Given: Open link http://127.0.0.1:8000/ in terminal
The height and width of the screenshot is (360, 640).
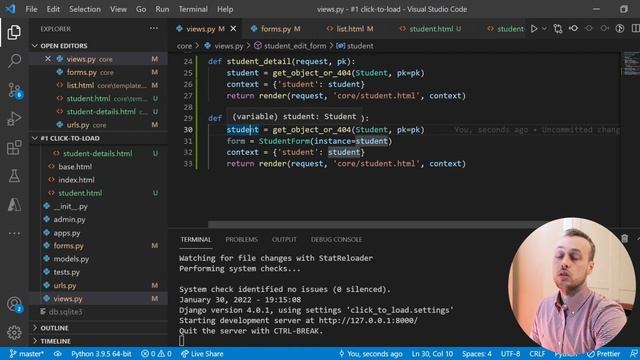Looking at the screenshot, I should pos(368,320).
